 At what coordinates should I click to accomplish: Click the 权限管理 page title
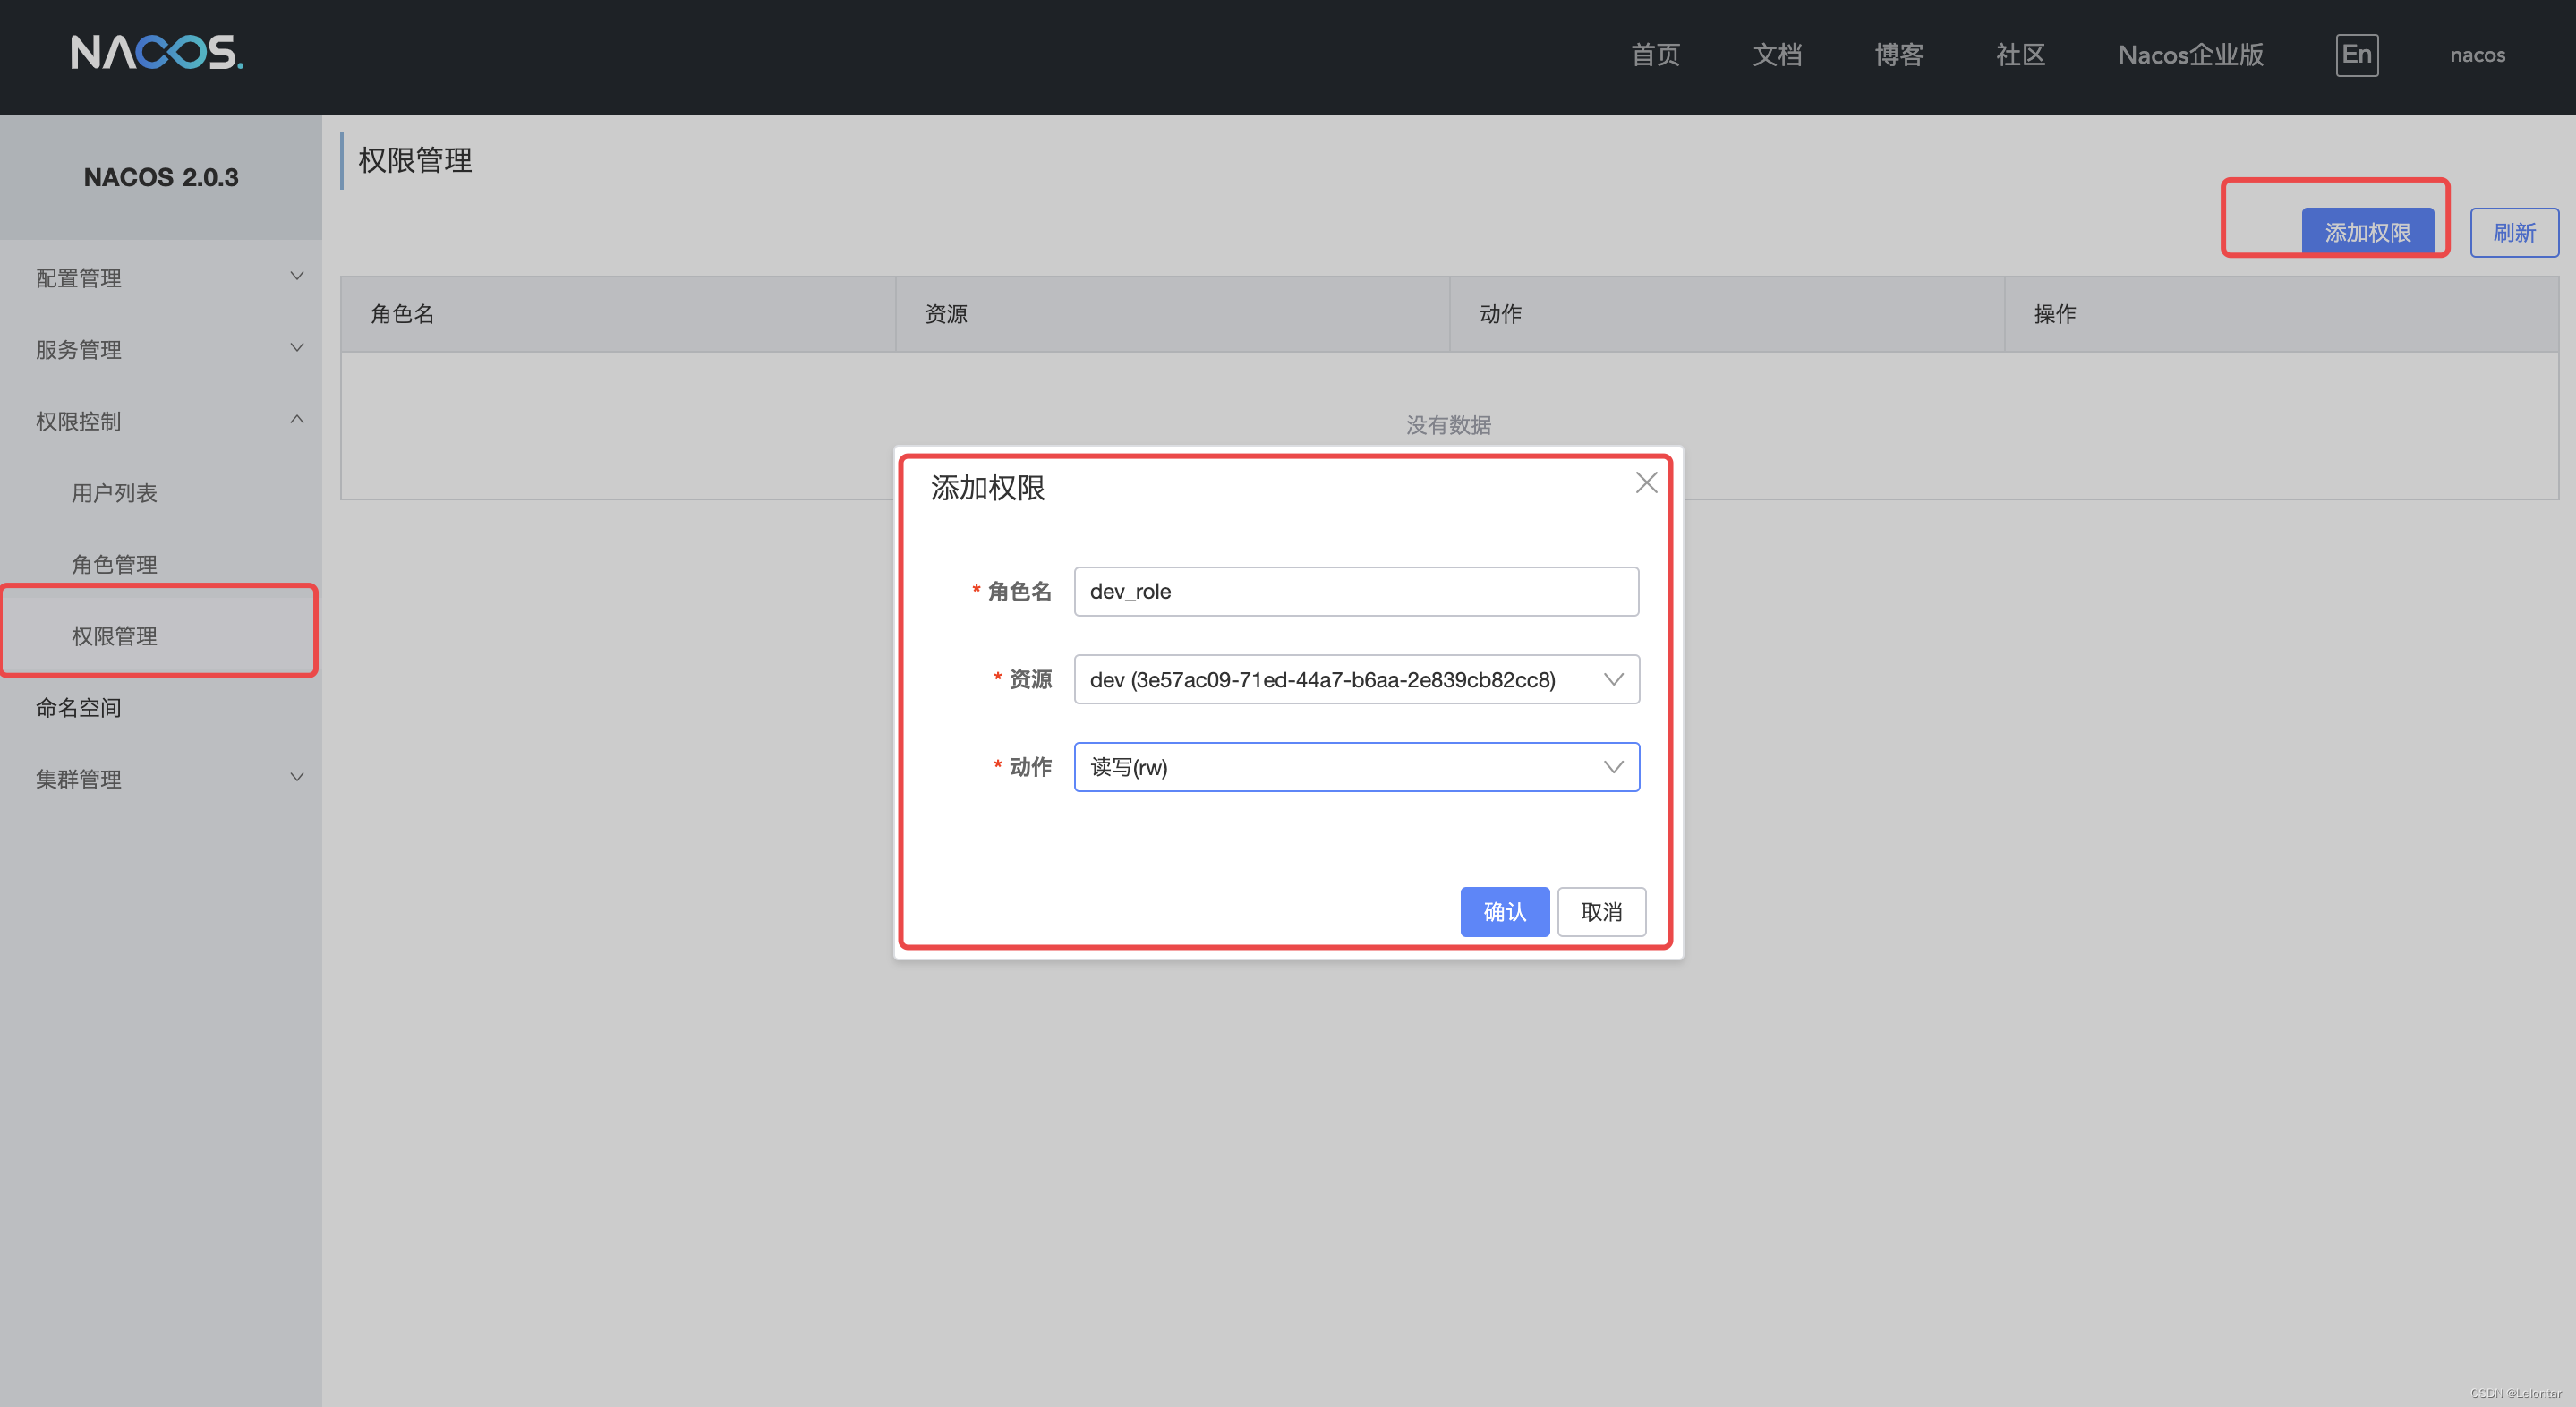pyautogui.click(x=415, y=160)
